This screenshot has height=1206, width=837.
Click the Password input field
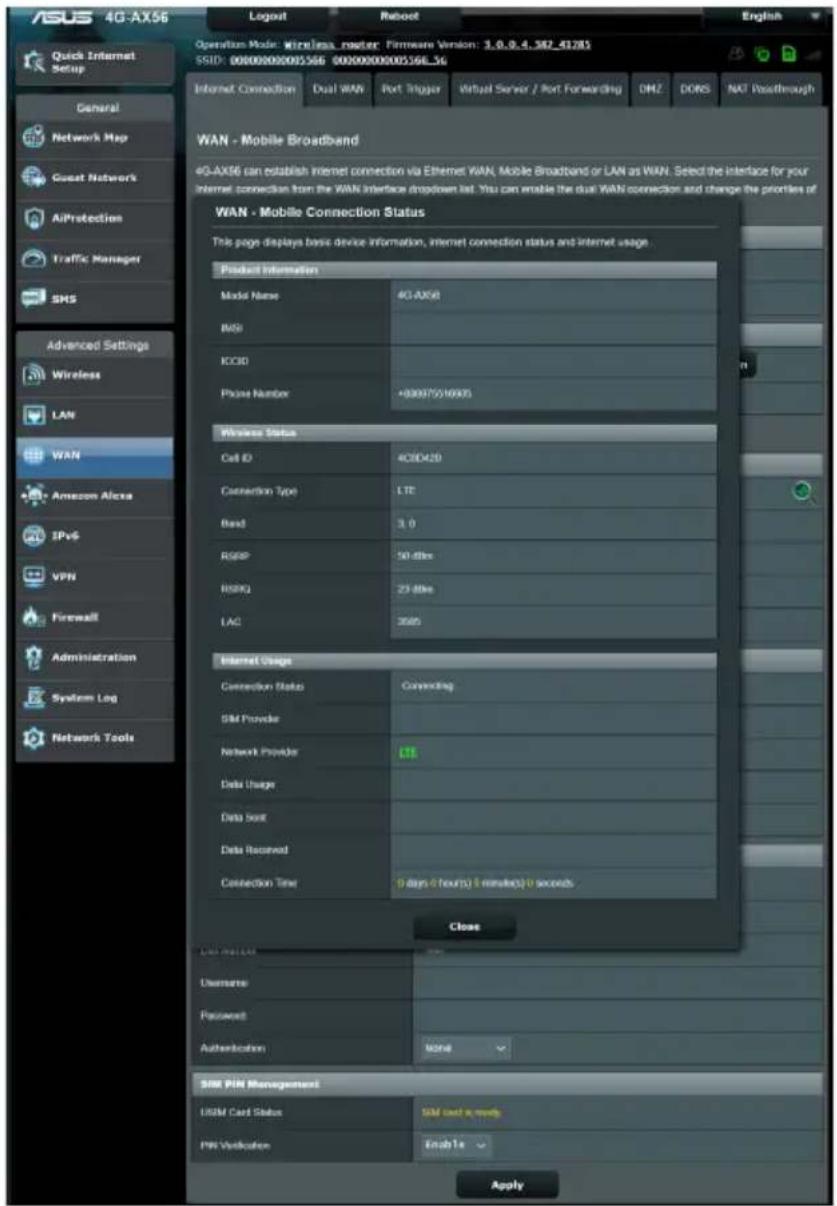pyautogui.click(x=617, y=1016)
